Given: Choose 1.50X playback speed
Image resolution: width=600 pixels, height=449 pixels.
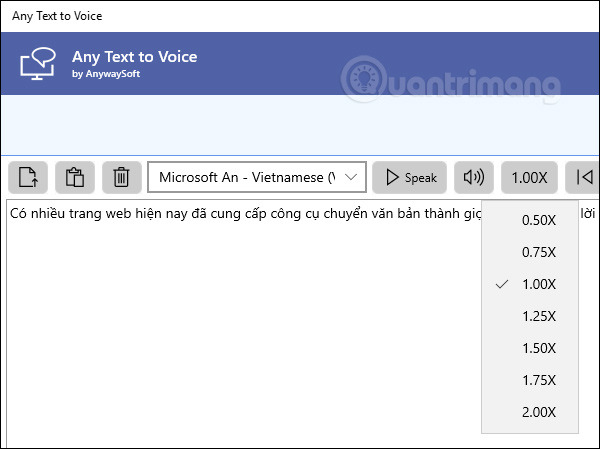Looking at the screenshot, I should point(530,348).
